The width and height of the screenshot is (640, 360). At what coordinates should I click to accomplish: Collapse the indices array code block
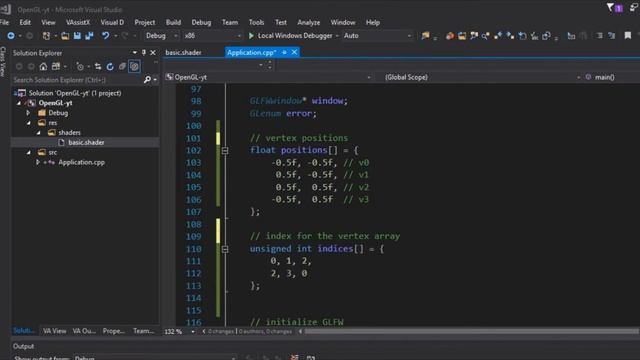point(225,249)
